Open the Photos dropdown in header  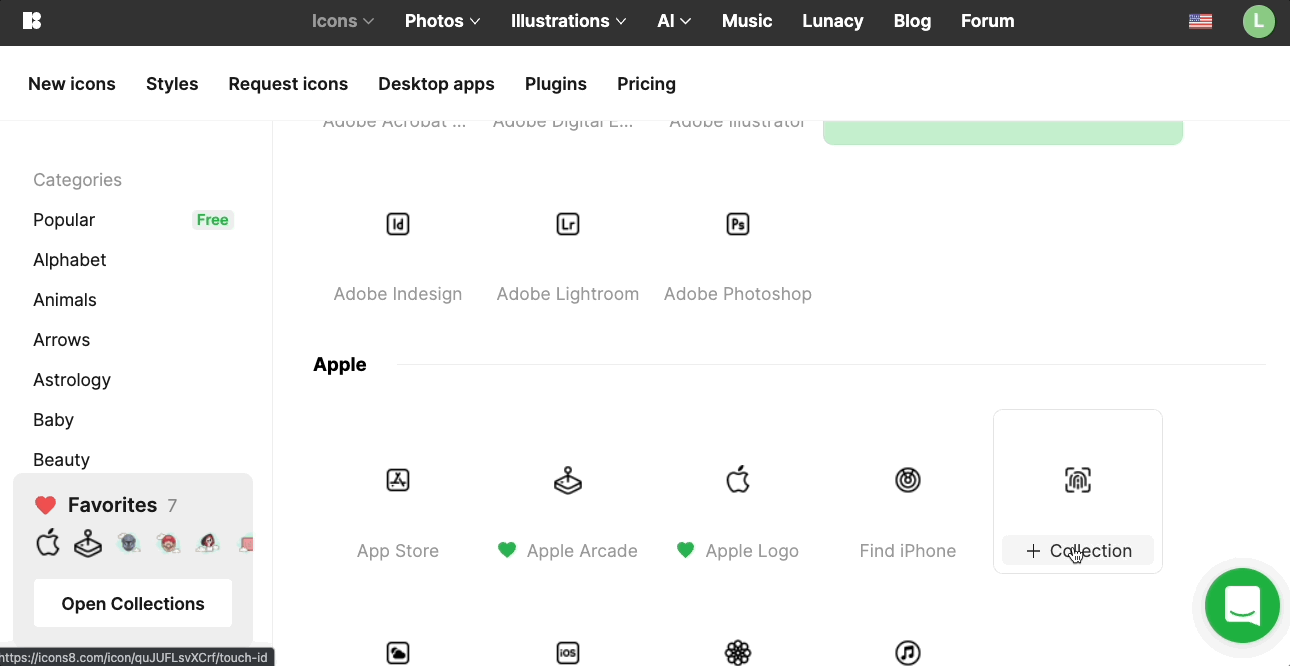(442, 21)
